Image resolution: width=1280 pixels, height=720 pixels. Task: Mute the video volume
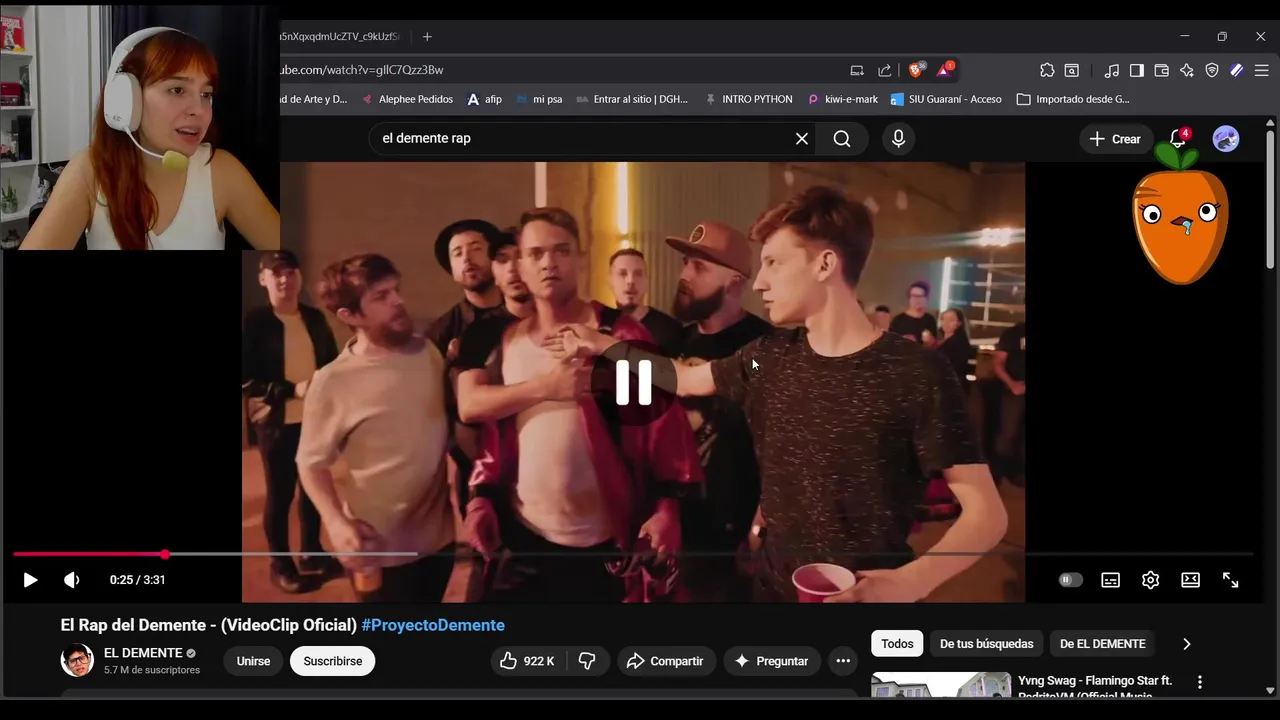[x=72, y=580]
